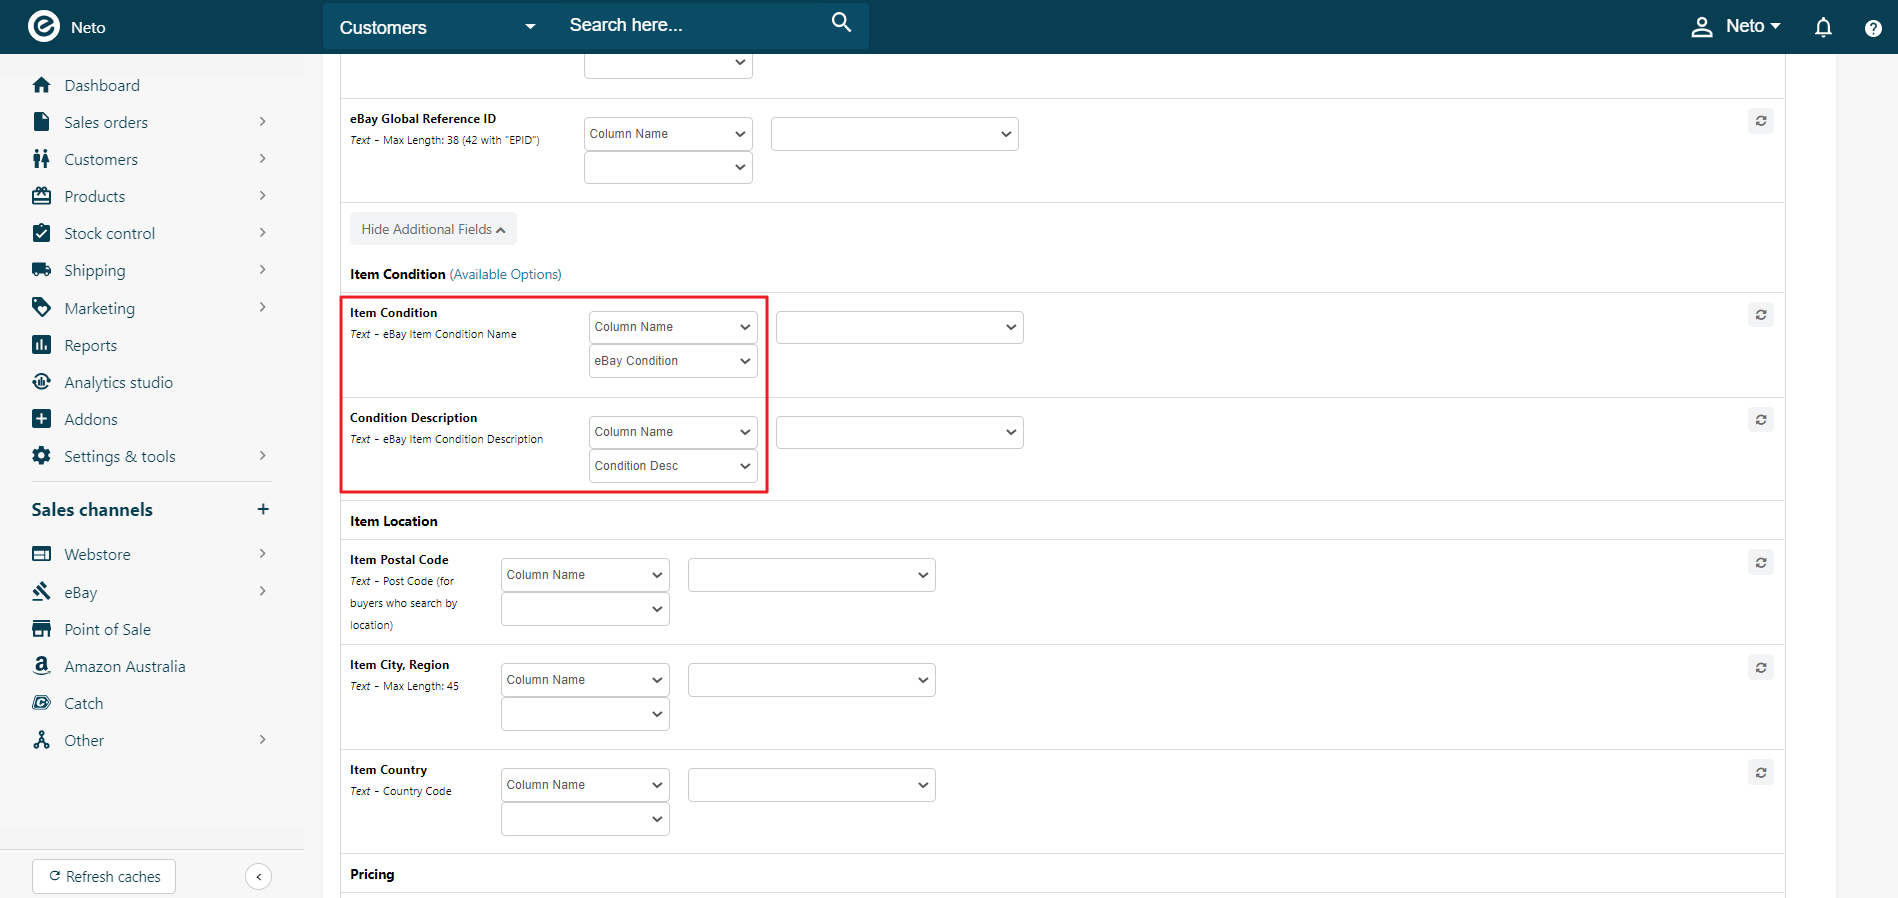Viewport: 1898px width, 898px height.
Task: Open Item Condition Column Name dropdown
Action: (673, 327)
